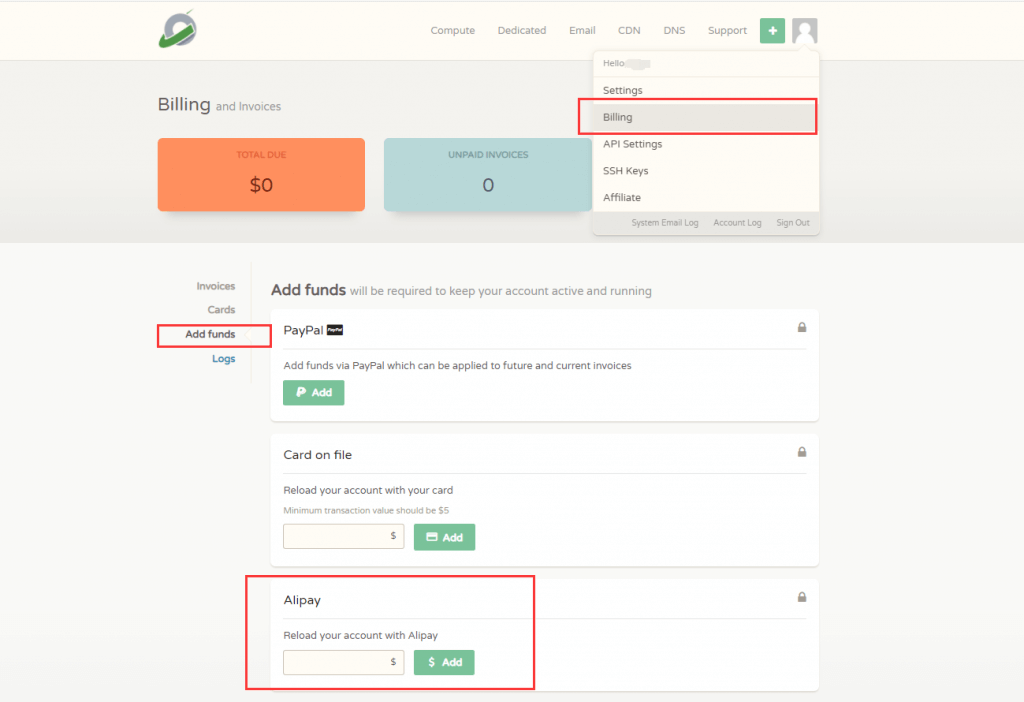Select API Settings from account dropdown
The width and height of the screenshot is (1024, 702).
[706, 144]
